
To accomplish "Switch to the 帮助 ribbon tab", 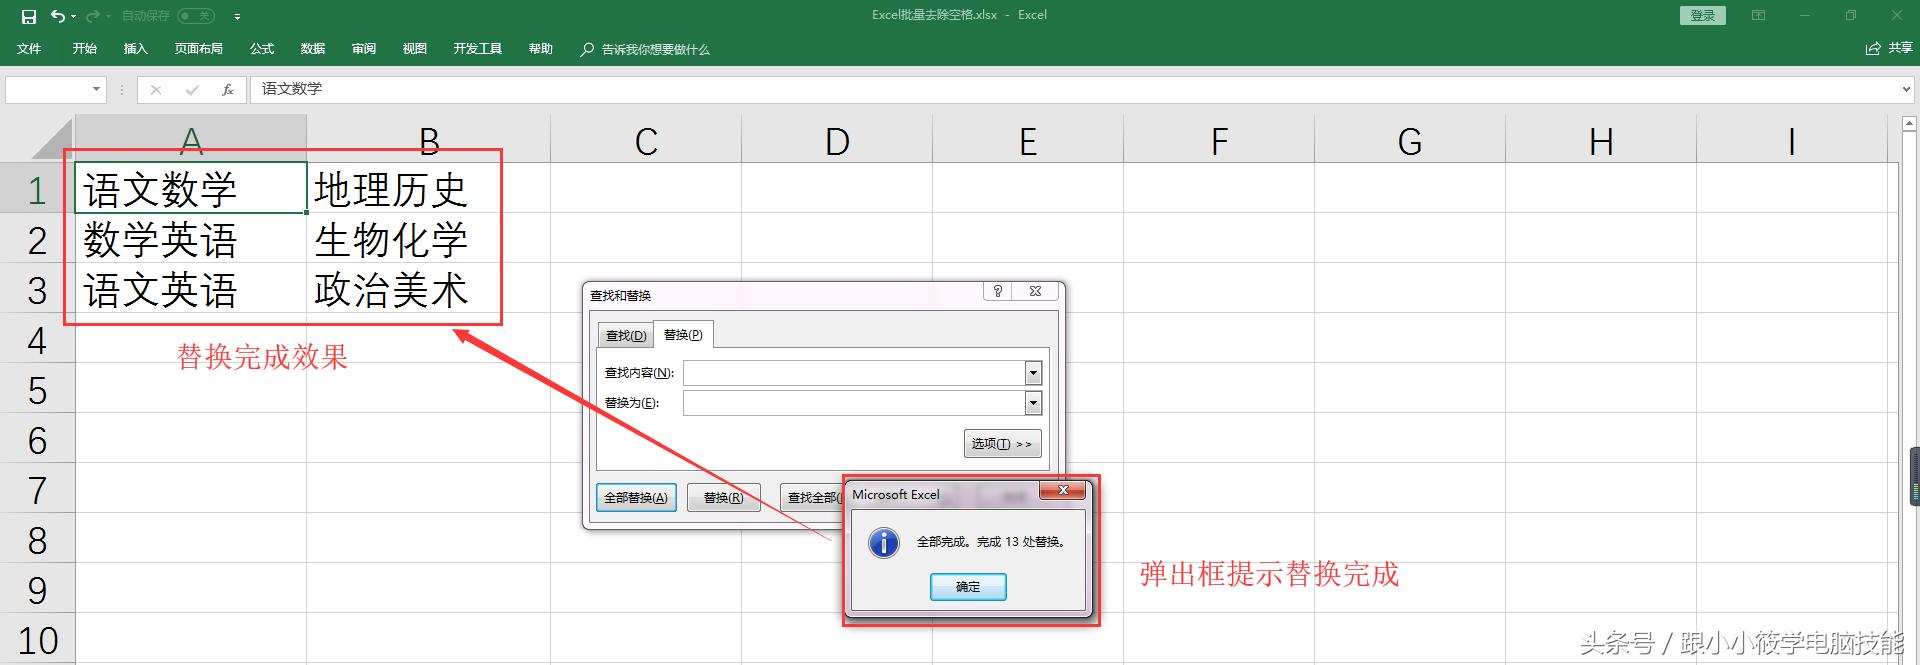I will (541, 48).
